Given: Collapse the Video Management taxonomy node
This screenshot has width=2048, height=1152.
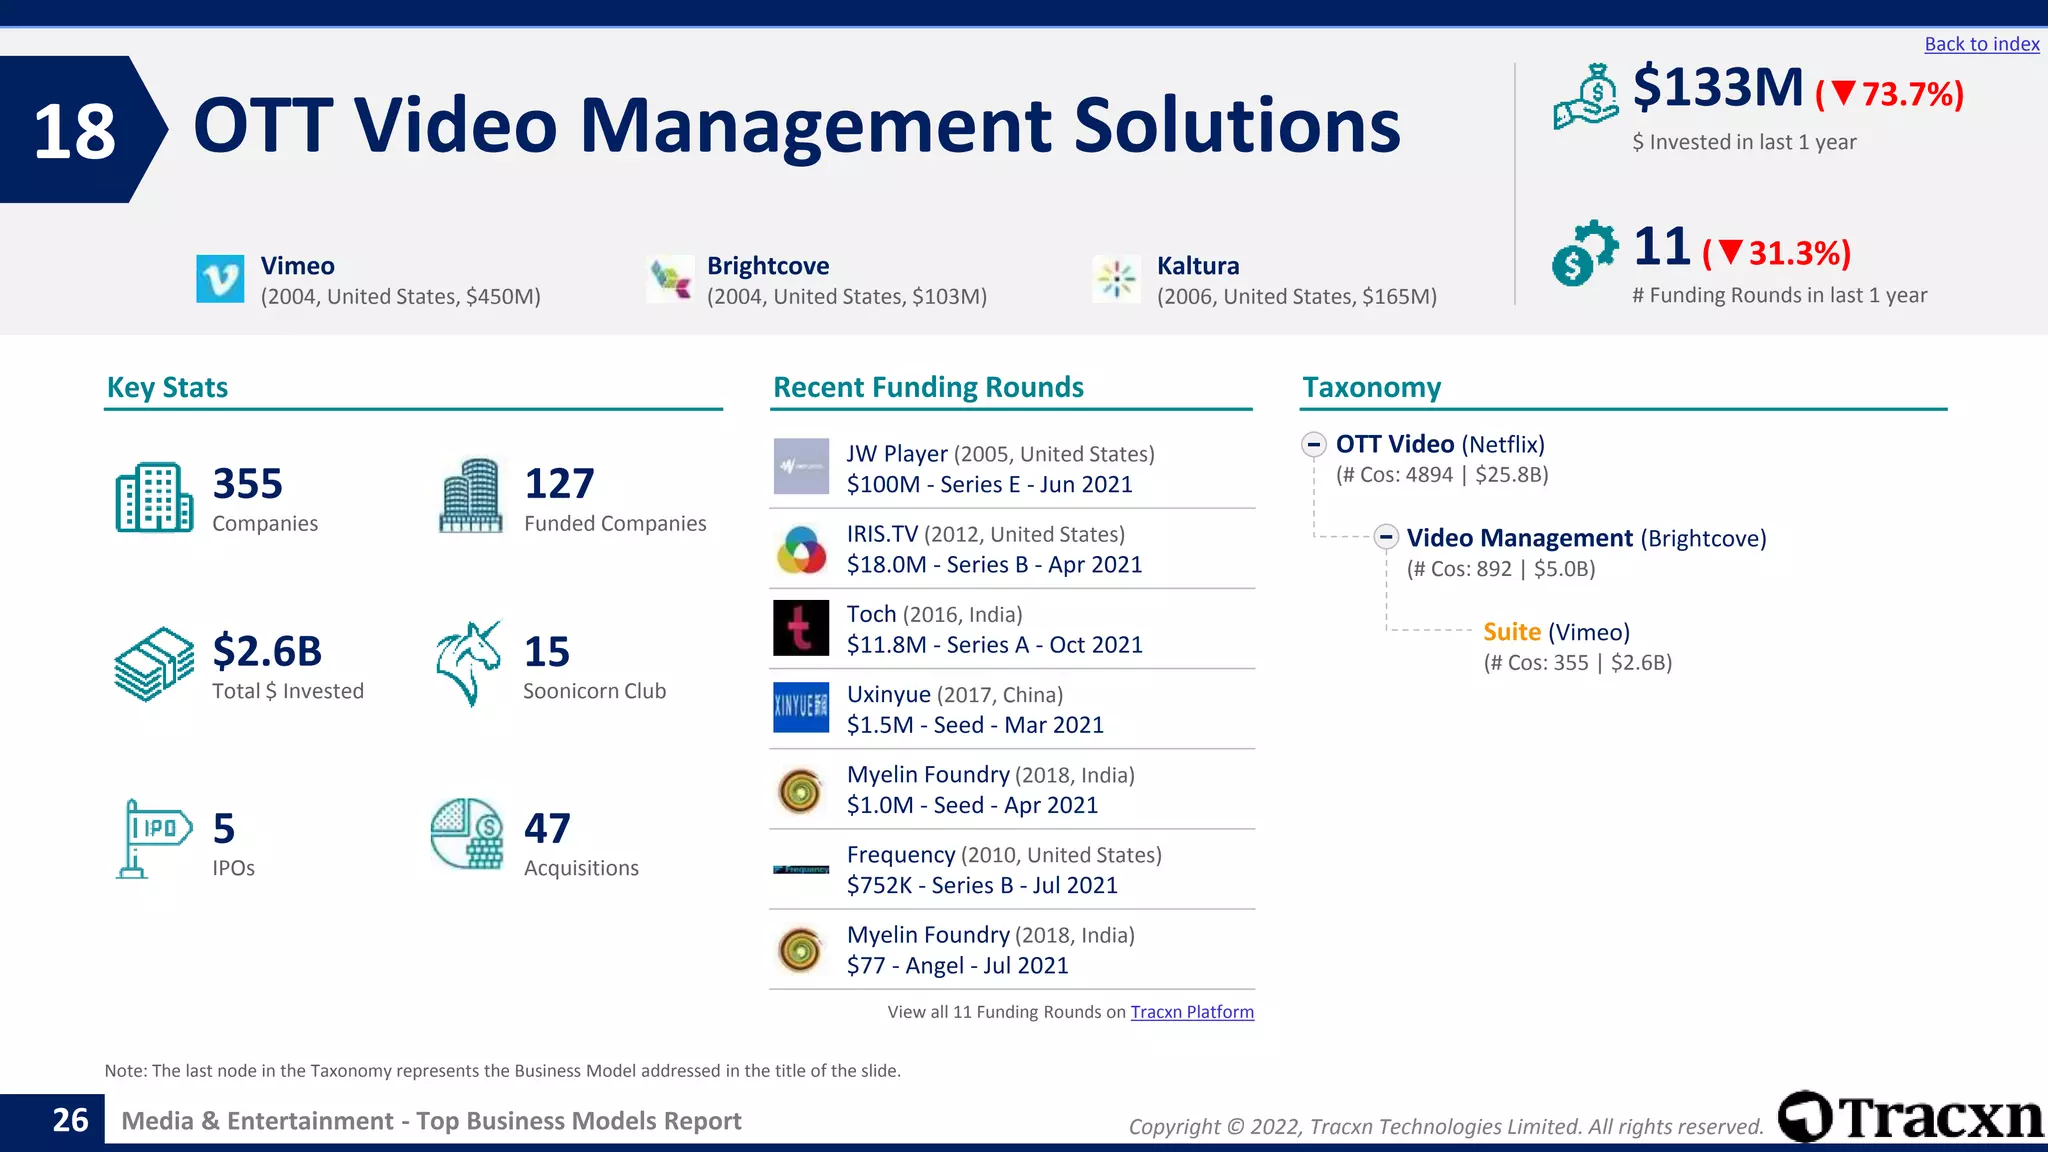Looking at the screenshot, I should click(x=1385, y=537).
